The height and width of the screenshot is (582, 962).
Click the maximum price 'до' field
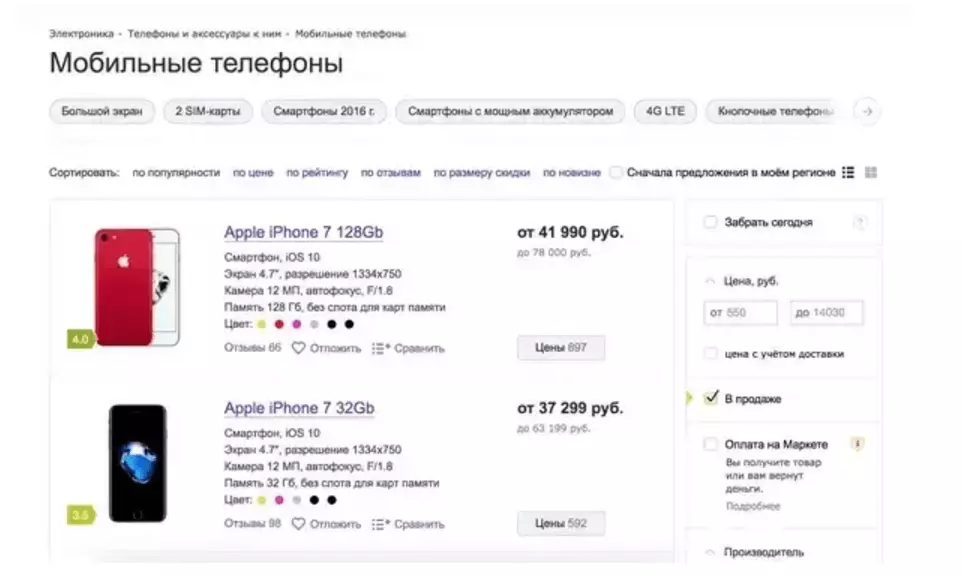coord(826,312)
